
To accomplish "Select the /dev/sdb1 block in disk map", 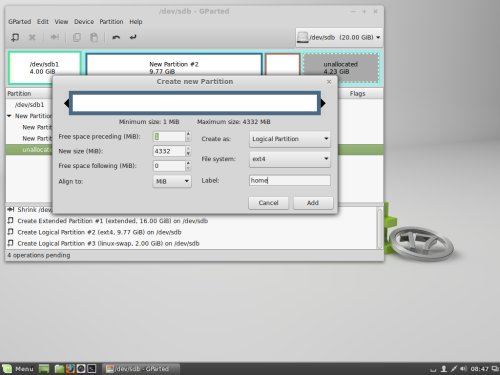I will pyautogui.click(x=44, y=68).
